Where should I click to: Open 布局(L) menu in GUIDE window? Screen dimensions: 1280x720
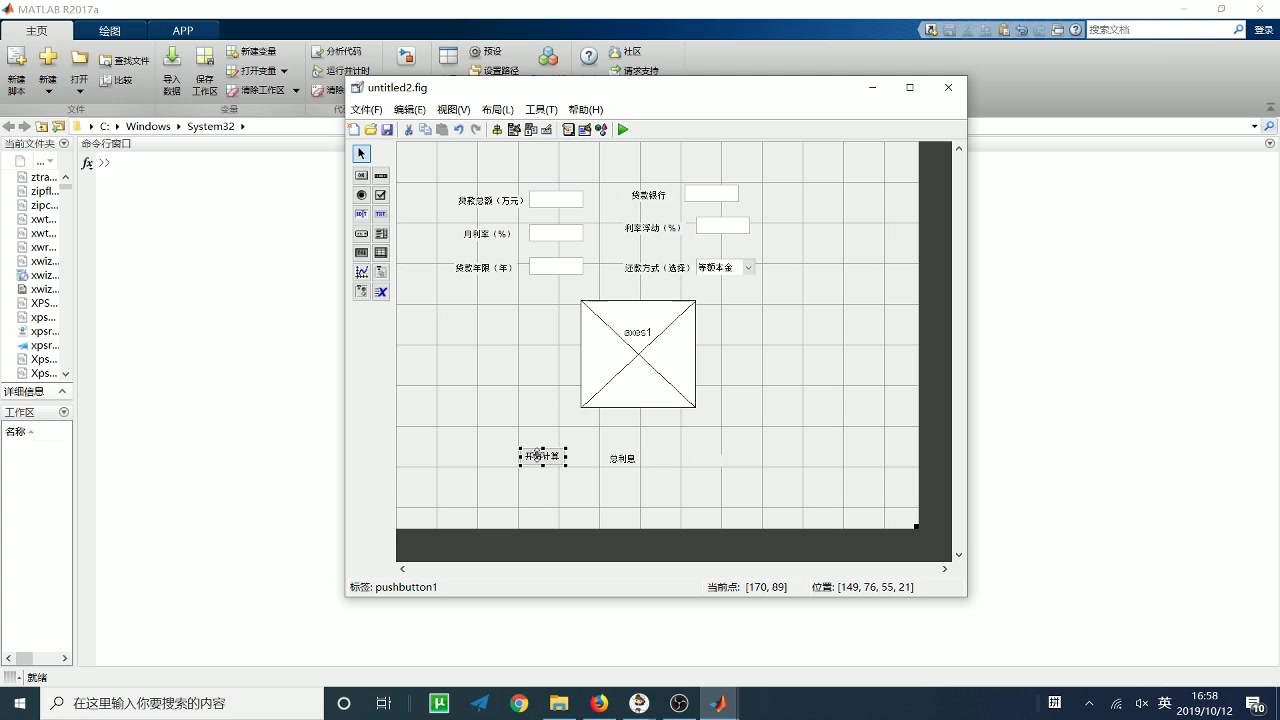click(x=497, y=110)
